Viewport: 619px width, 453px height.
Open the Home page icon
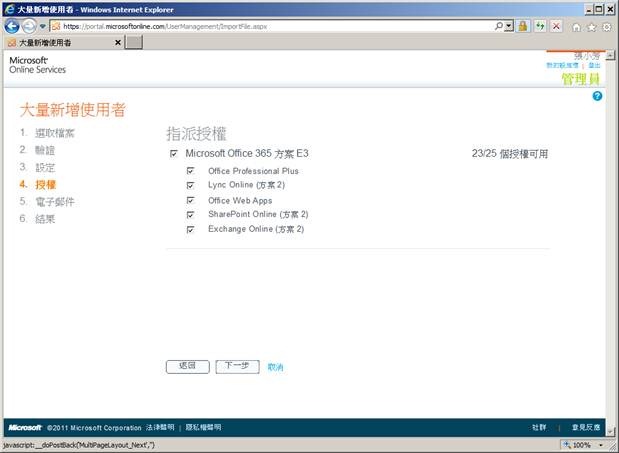point(576,27)
